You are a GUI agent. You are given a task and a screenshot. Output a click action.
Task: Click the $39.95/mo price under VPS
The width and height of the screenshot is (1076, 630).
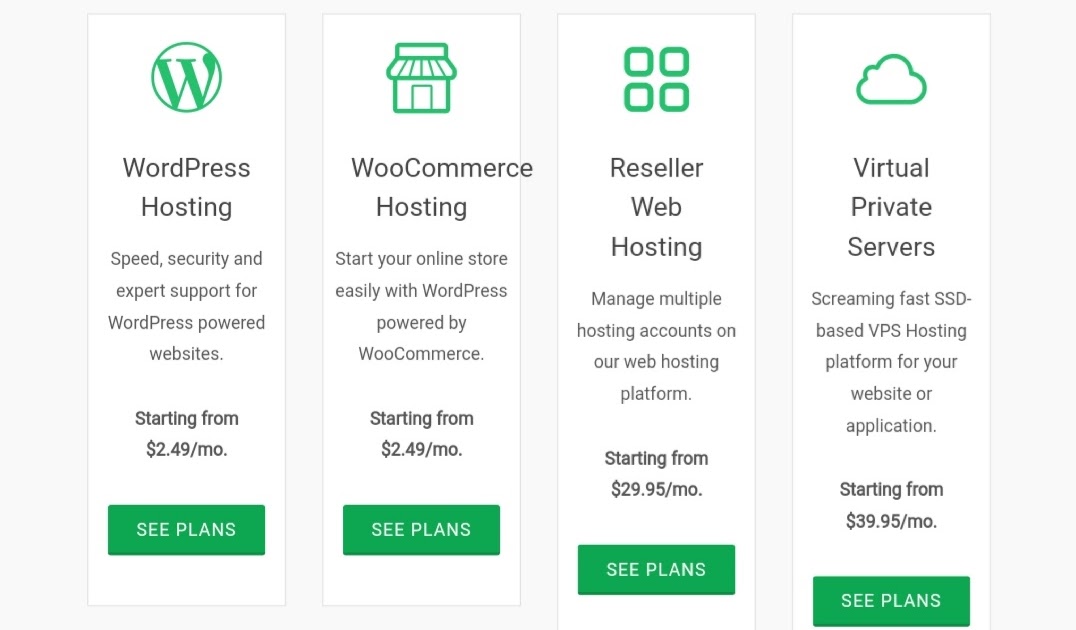891,521
